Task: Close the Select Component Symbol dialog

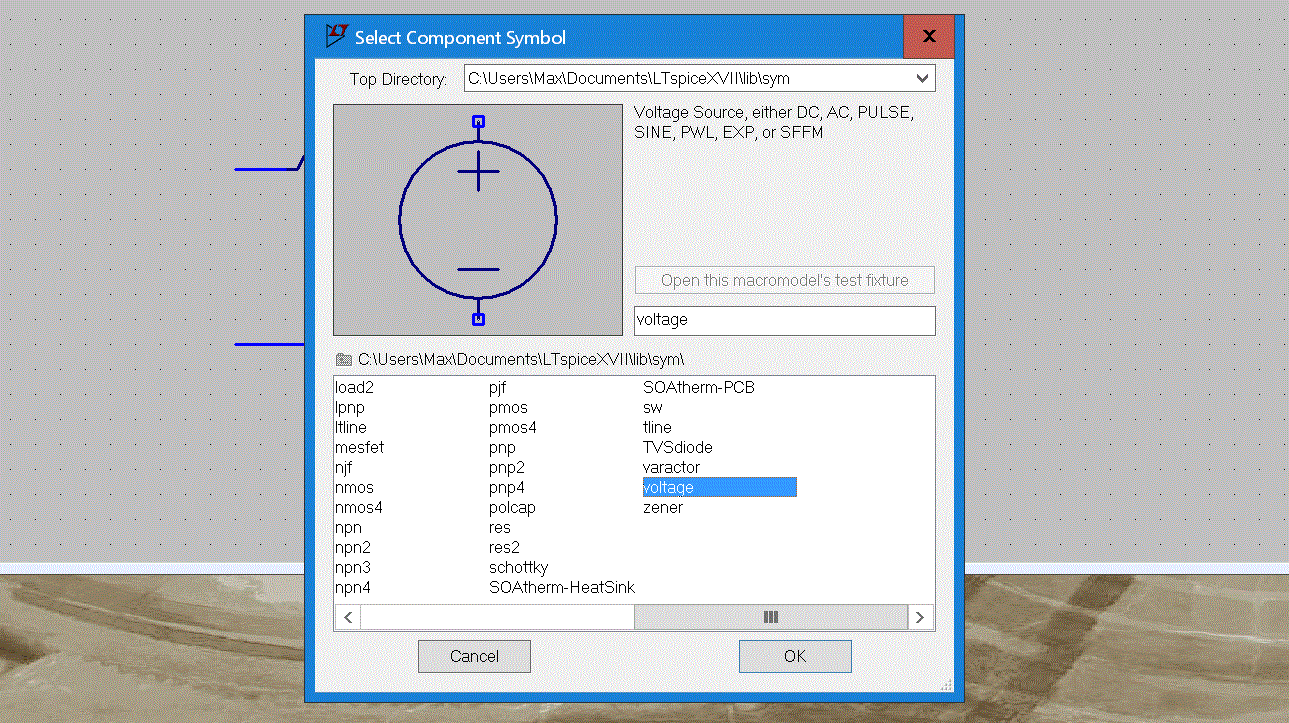Action: point(928,37)
